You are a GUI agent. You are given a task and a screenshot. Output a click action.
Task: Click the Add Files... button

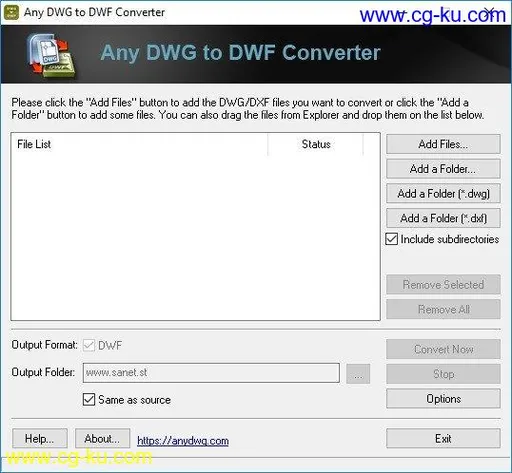click(443, 144)
